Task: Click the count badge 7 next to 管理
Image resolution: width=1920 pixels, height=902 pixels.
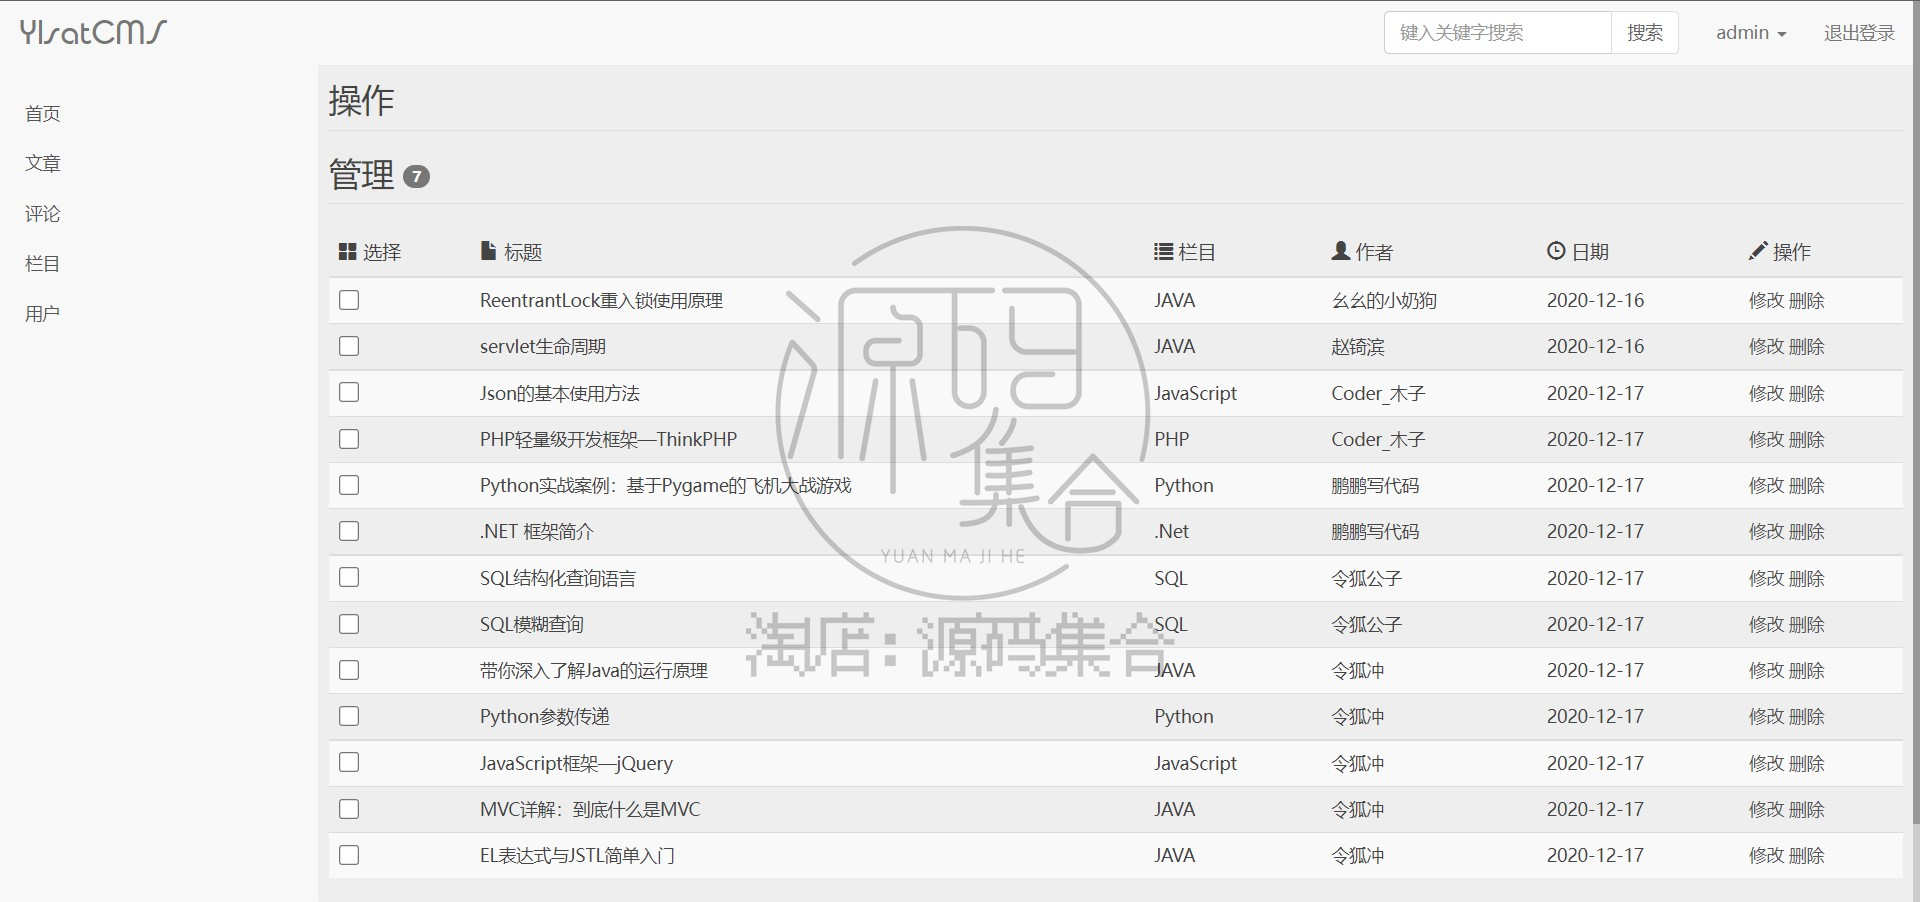Action: tap(416, 177)
